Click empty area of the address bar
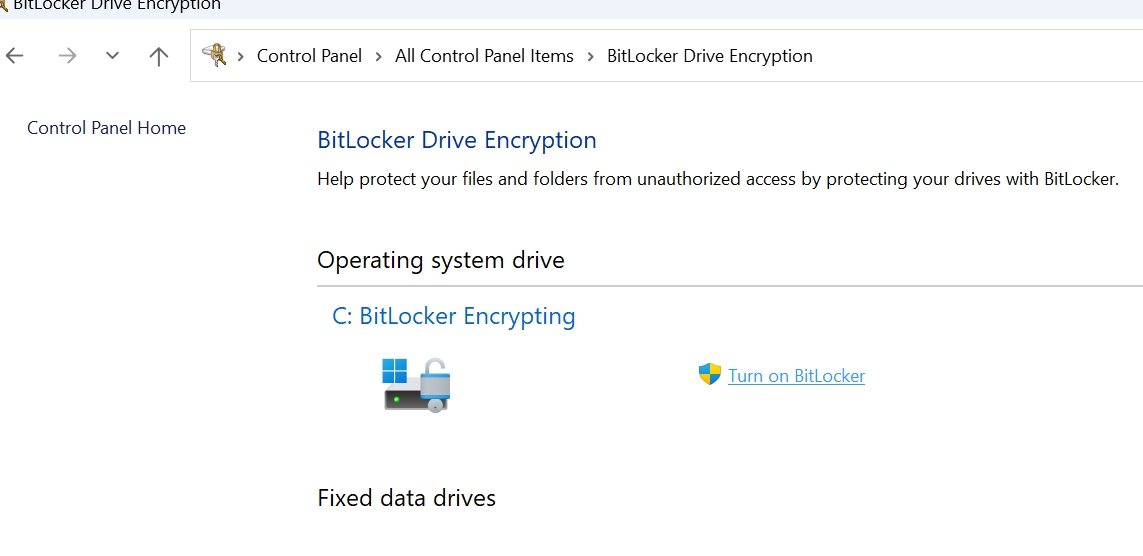This screenshot has width=1143, height=556. [977, 56]
